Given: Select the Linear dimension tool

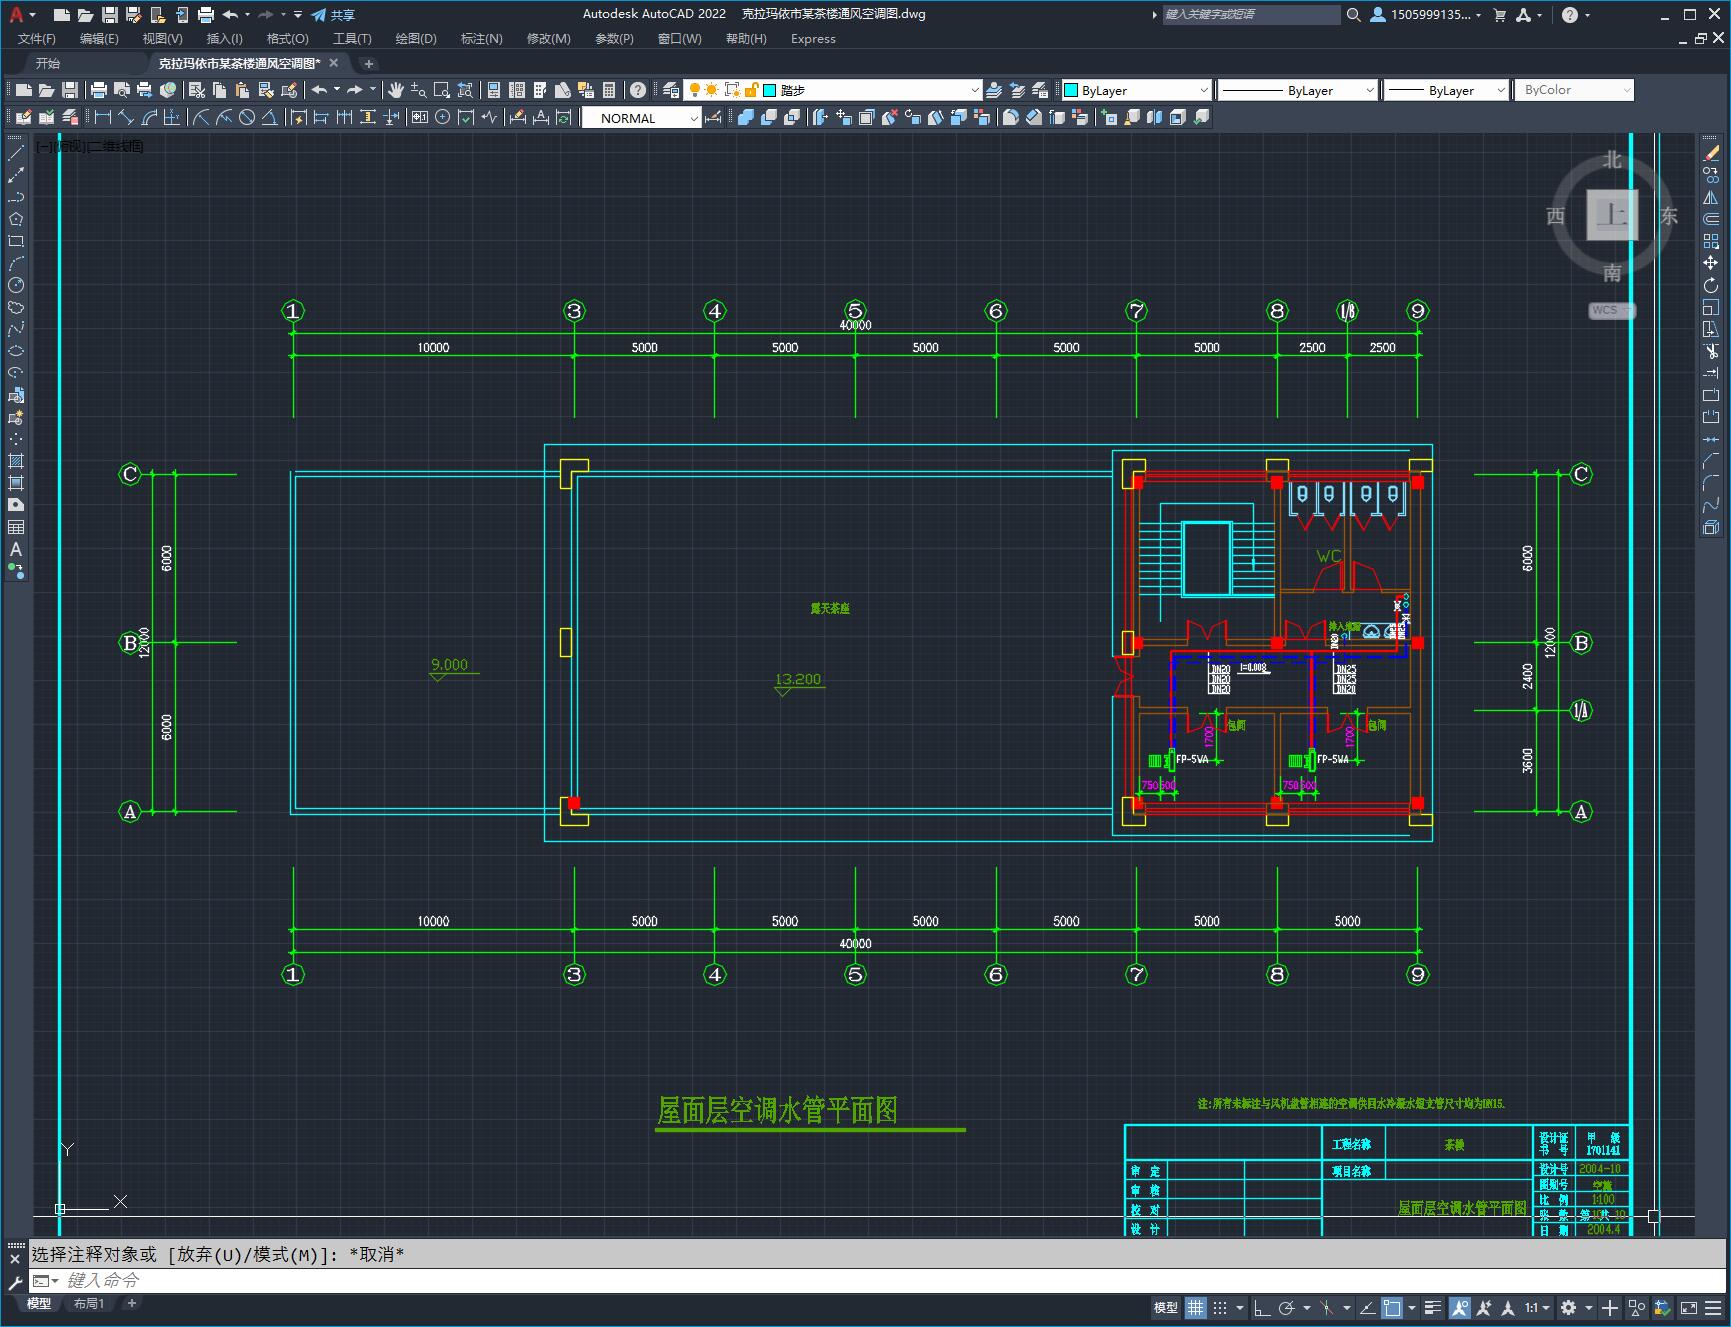Looking at the screenshot, I should click(102, 117).
